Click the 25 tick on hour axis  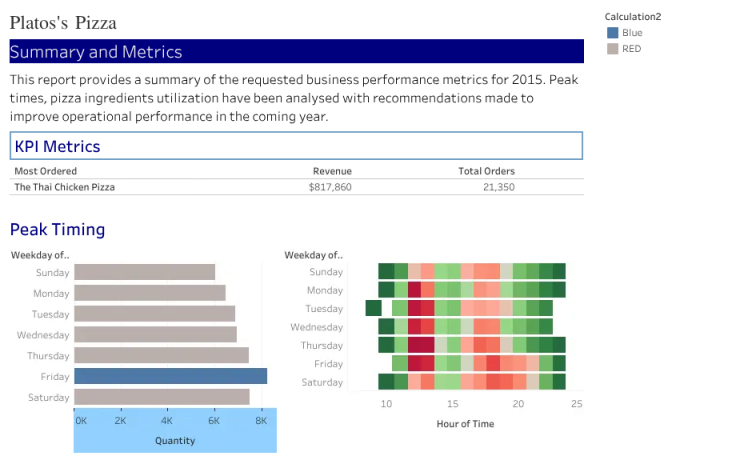click(x=577, y=404)
